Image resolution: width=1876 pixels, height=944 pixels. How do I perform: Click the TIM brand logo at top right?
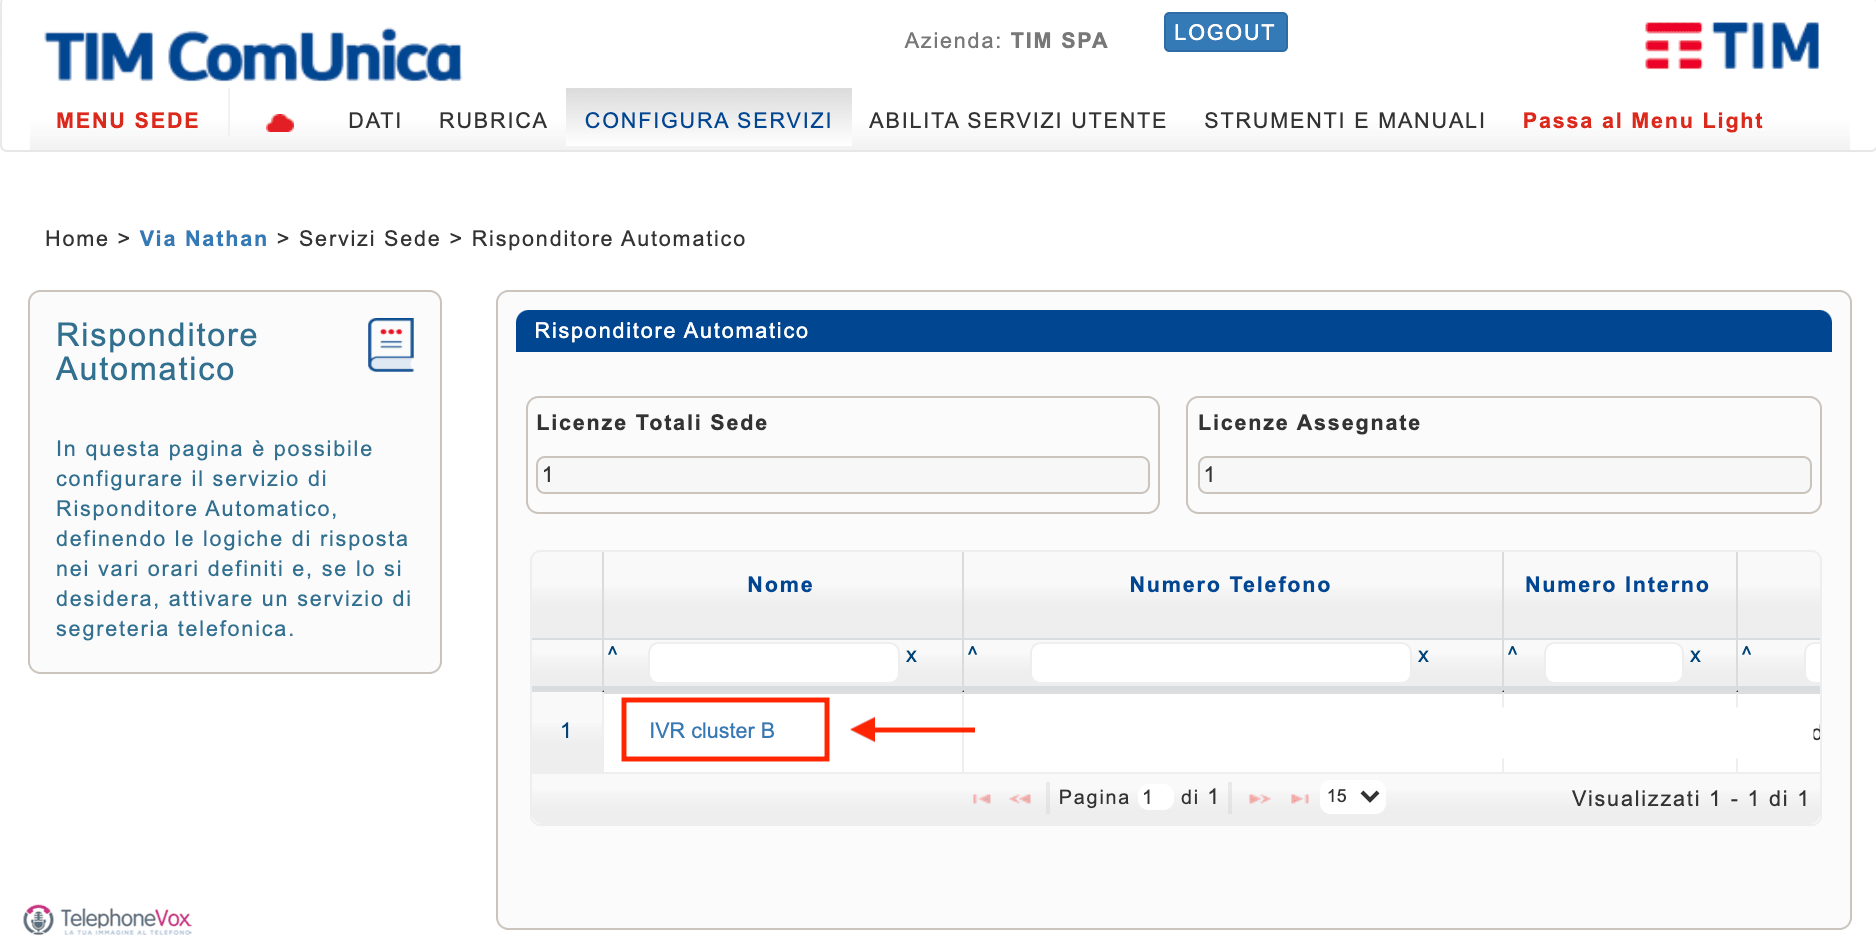pyautogui.click(x=1732, y=46)
